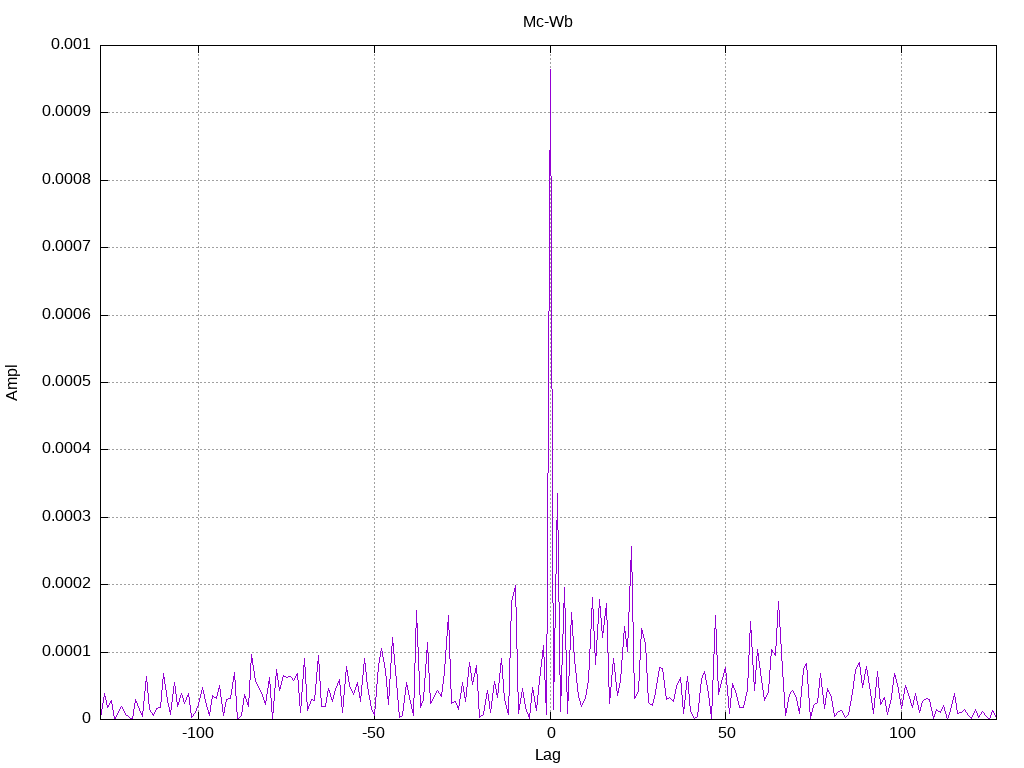Viewport: 1024px width, 768px height.
Task: Click the Ampl y-axis label
Action: tap(12, 383)
